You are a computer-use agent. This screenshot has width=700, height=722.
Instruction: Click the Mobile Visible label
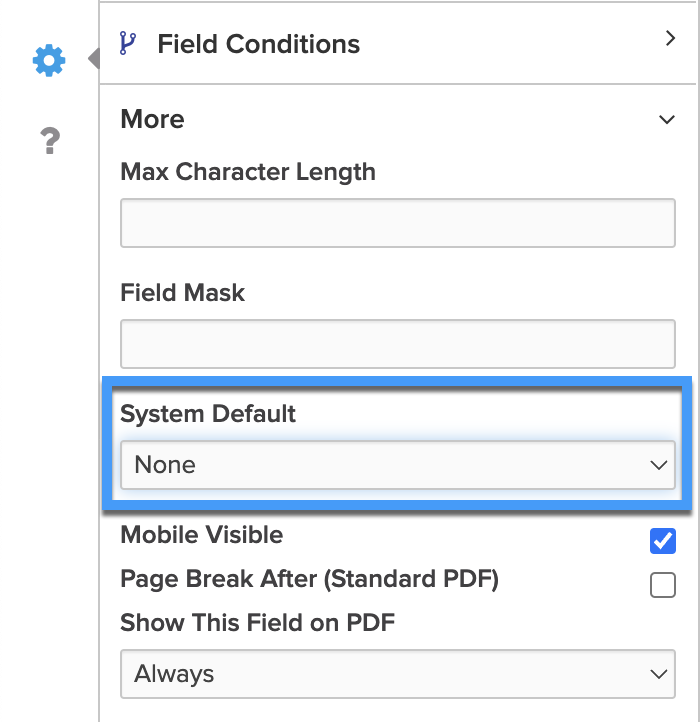(x=202, y=535)
